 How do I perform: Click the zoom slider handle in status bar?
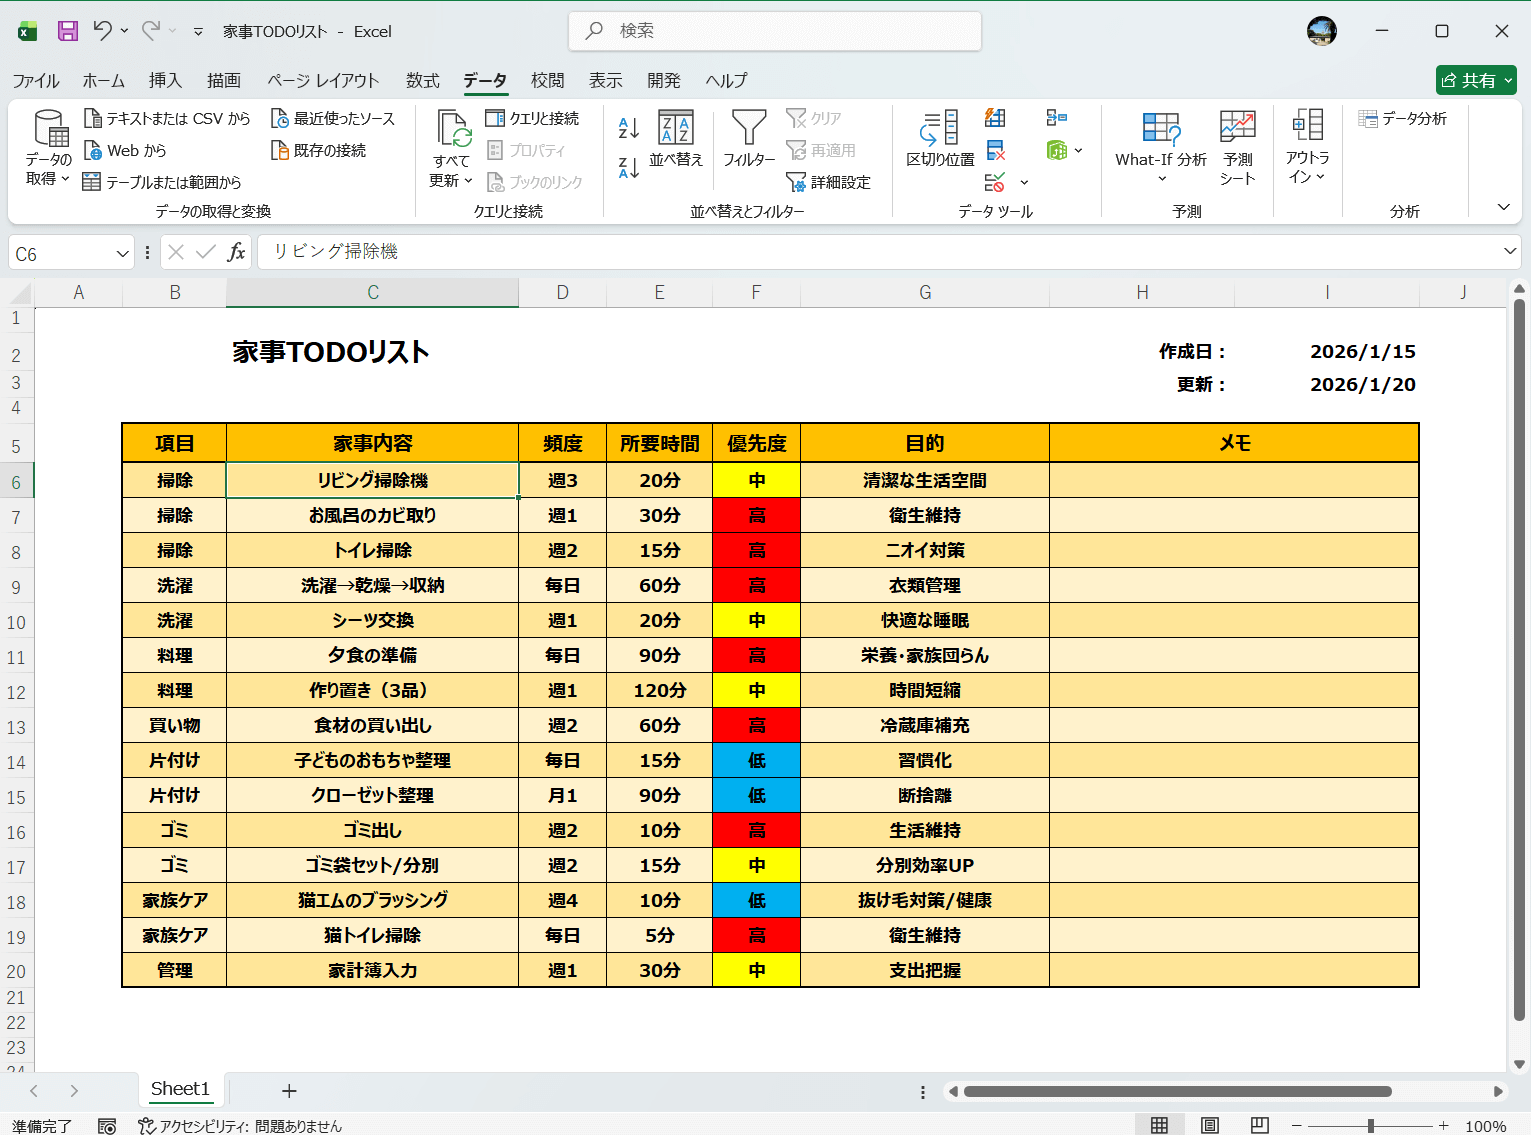coord(1370,1126)
